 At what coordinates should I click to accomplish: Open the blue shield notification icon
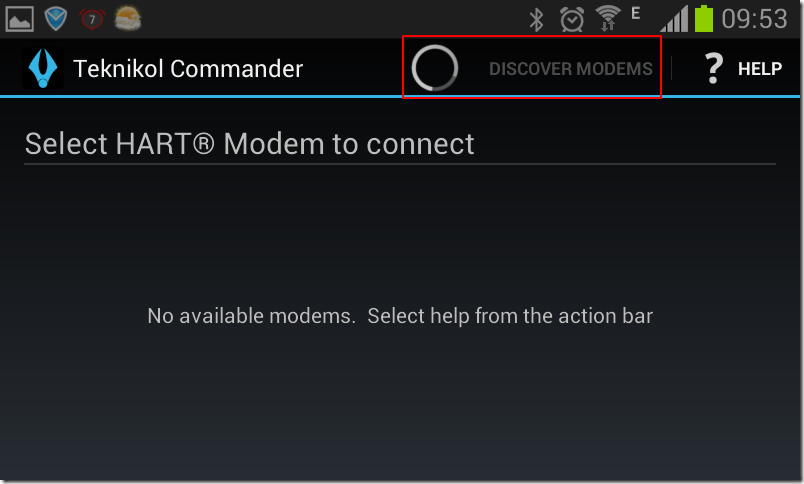(x=55, y=19)
